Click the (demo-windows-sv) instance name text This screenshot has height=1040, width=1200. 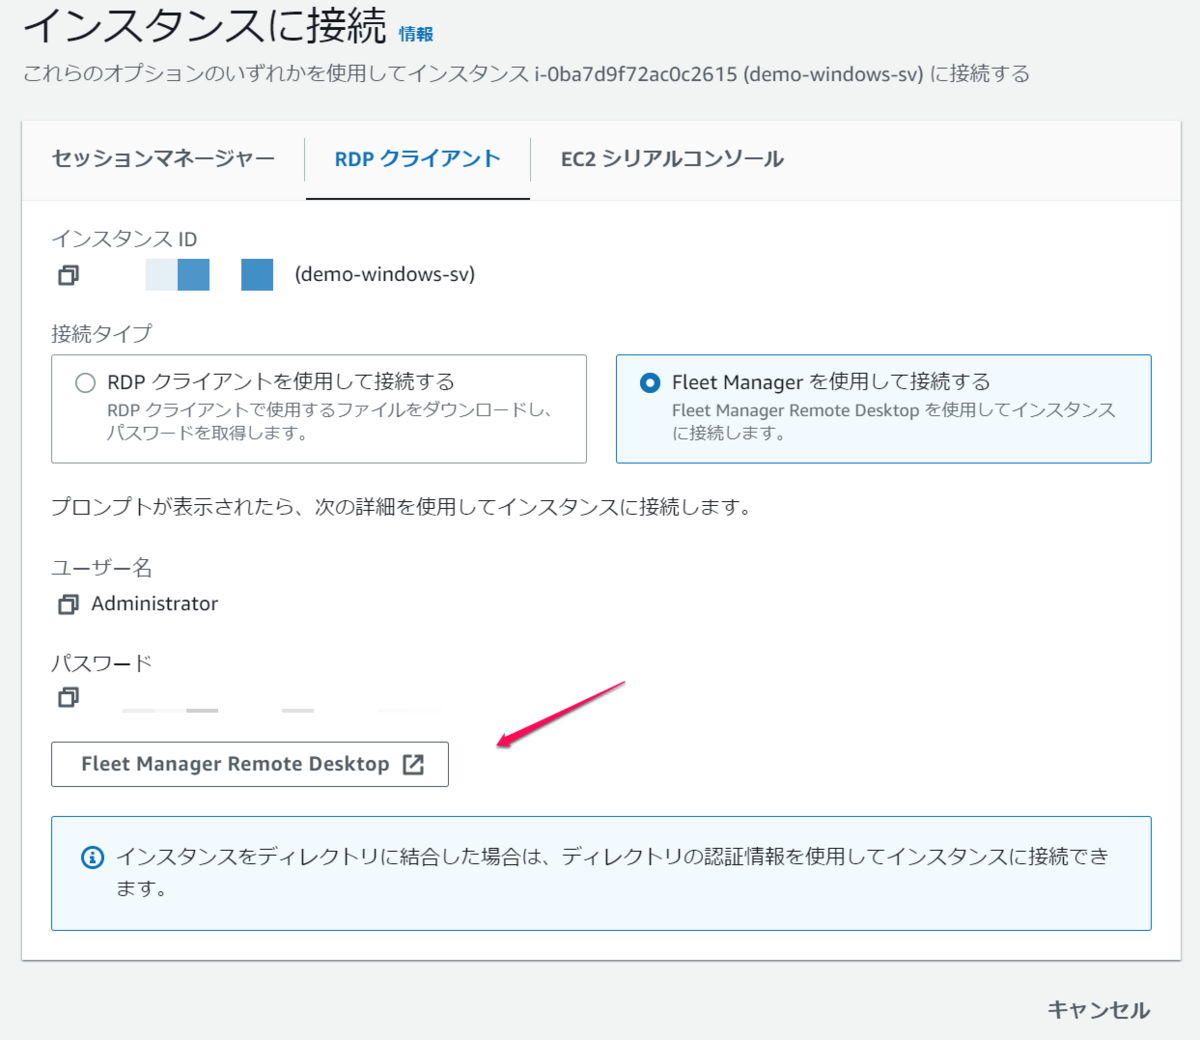point(385,274)
